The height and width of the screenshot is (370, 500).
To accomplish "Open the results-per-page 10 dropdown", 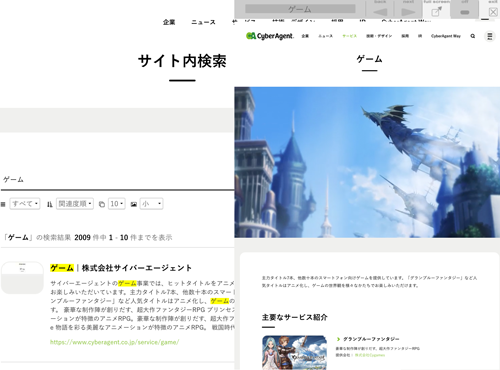I will [117, 204].
